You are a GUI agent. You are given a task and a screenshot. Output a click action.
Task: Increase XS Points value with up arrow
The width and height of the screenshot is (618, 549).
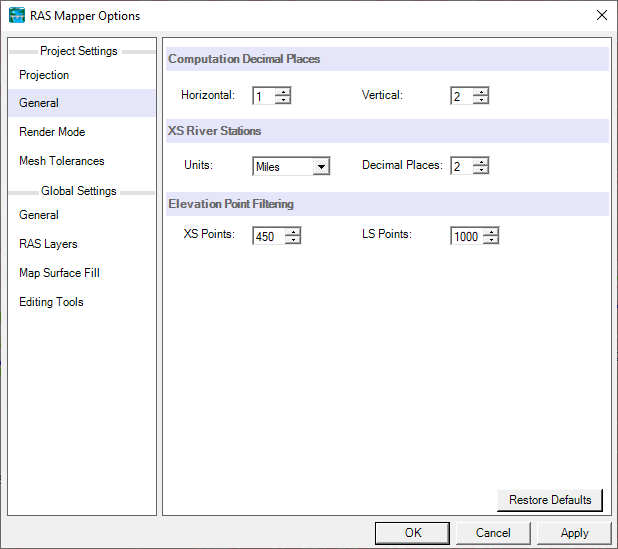pos(293,232)
